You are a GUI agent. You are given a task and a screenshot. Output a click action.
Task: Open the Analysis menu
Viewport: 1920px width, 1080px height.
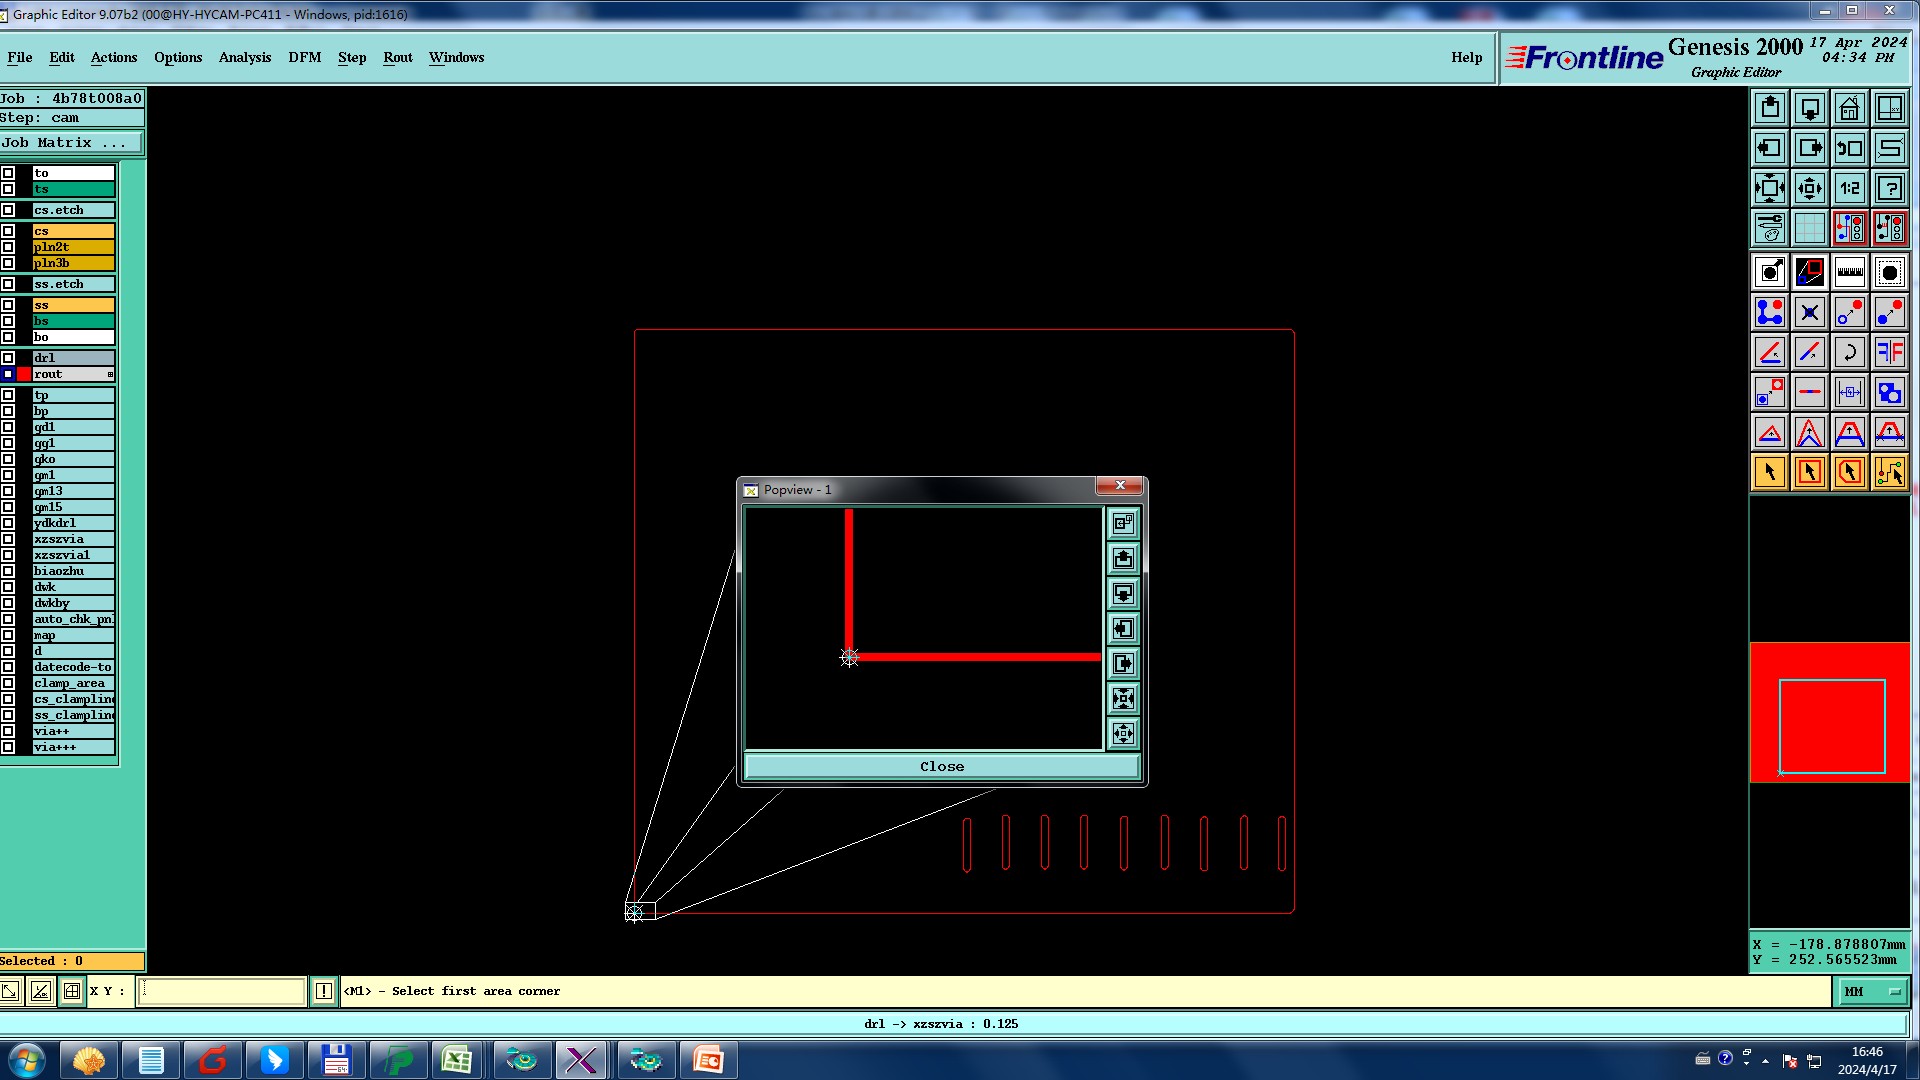pyautogui.click(x=244, y=57)
